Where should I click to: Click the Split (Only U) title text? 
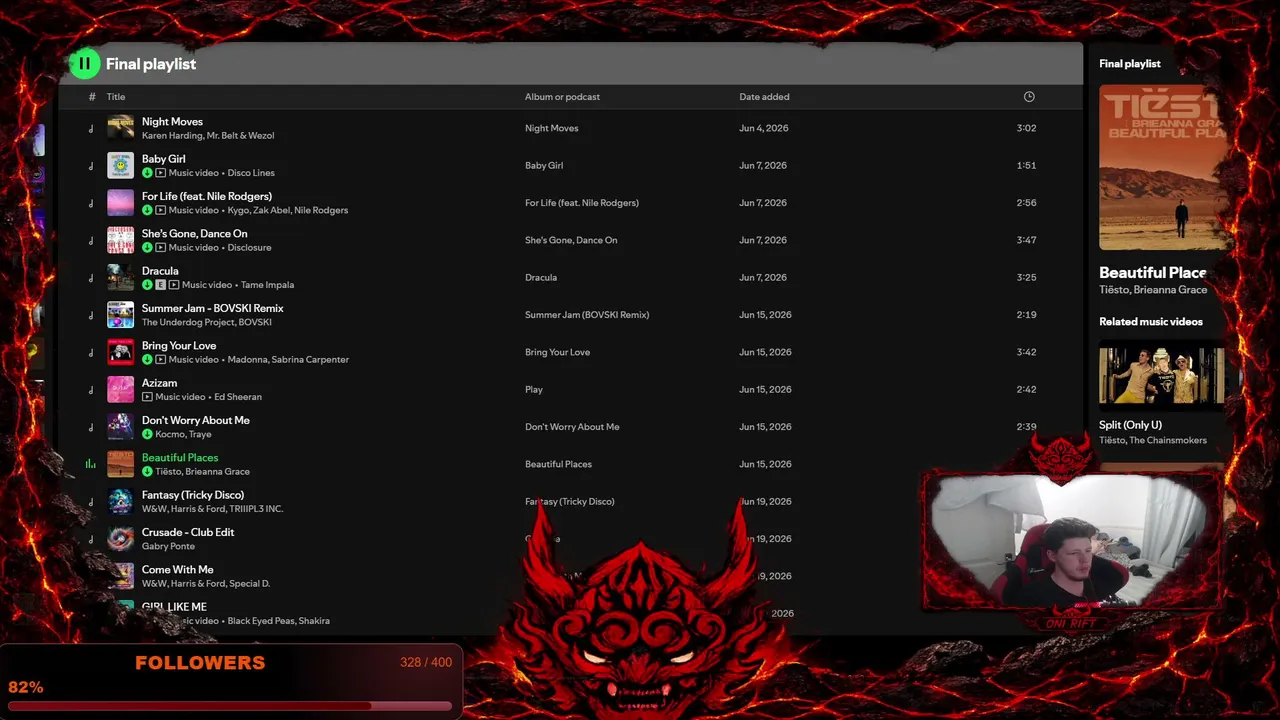(x=1130, y=425)
